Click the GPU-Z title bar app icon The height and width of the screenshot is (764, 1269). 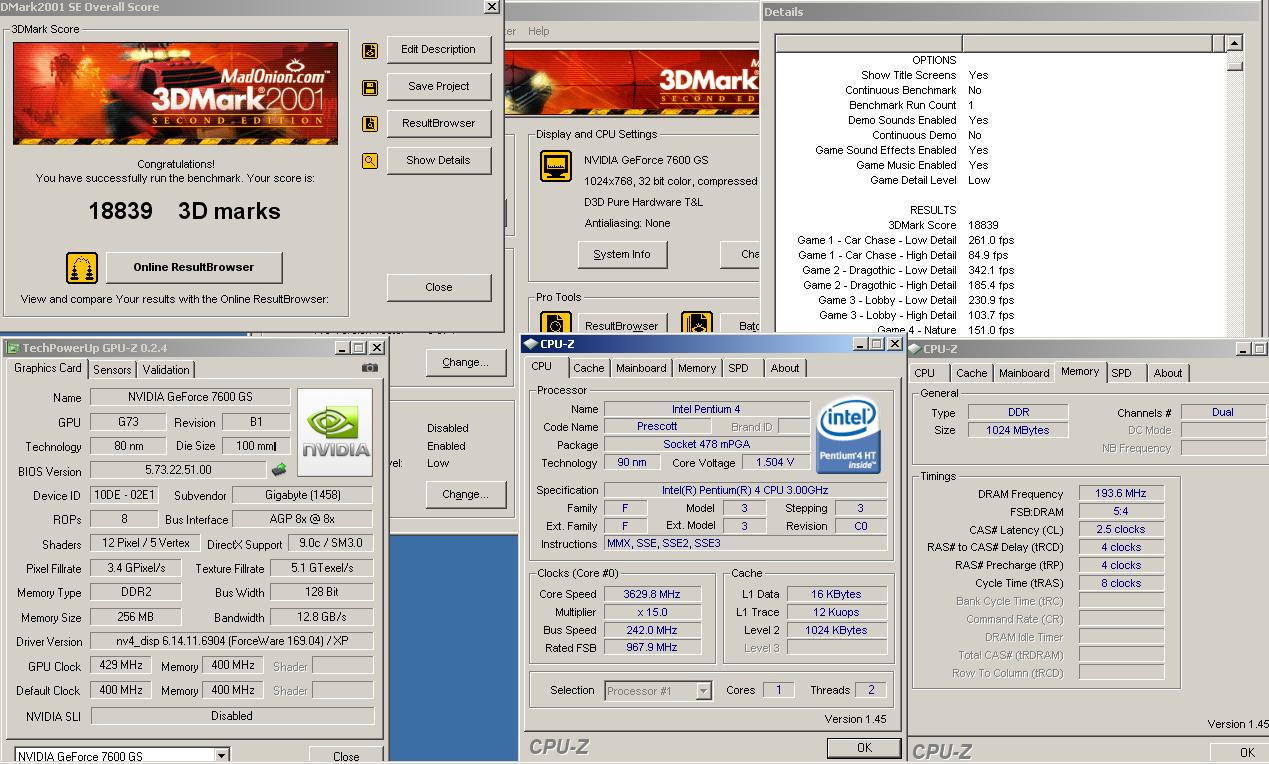(x=12, y=348)
